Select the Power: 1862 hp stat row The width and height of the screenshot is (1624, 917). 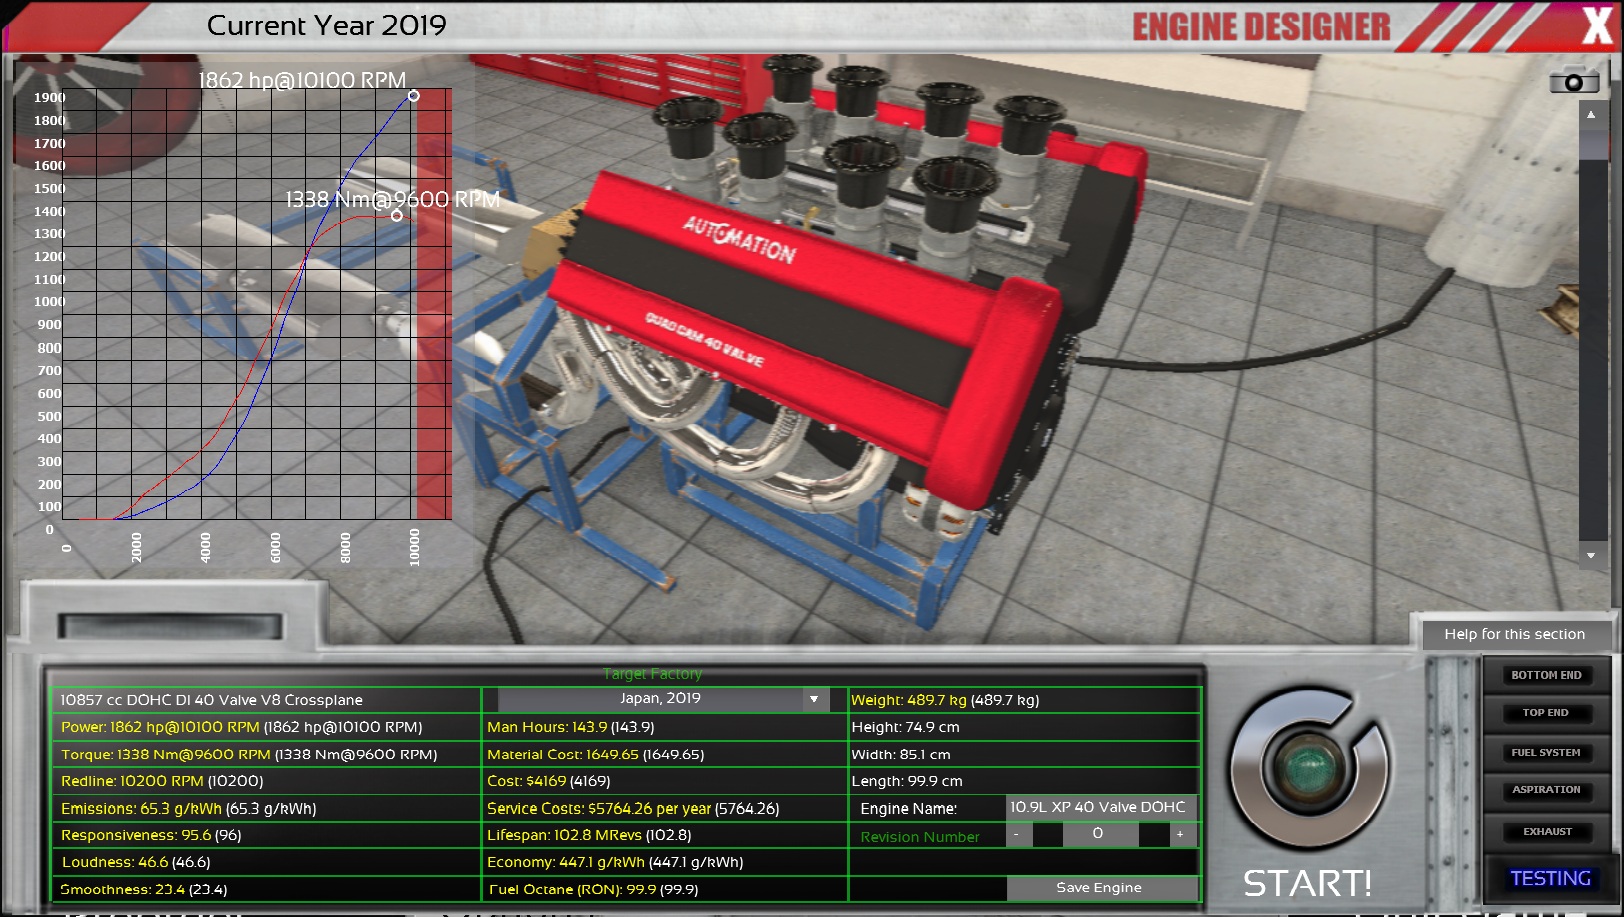click(x=266, y=727)
